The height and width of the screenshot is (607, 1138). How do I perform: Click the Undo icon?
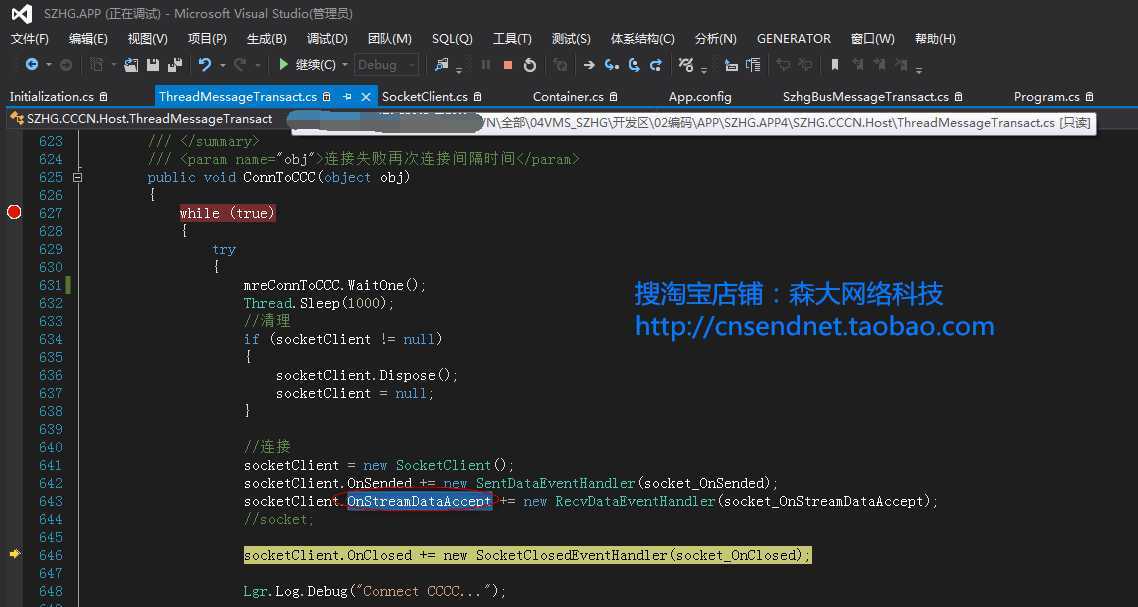click(205, 65)
